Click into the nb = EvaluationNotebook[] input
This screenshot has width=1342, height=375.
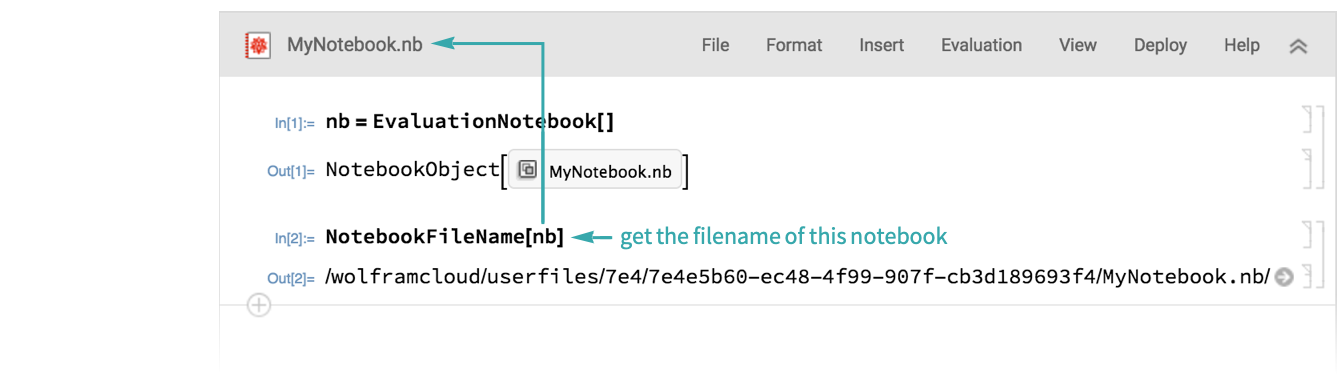click(x=470, y=122)
